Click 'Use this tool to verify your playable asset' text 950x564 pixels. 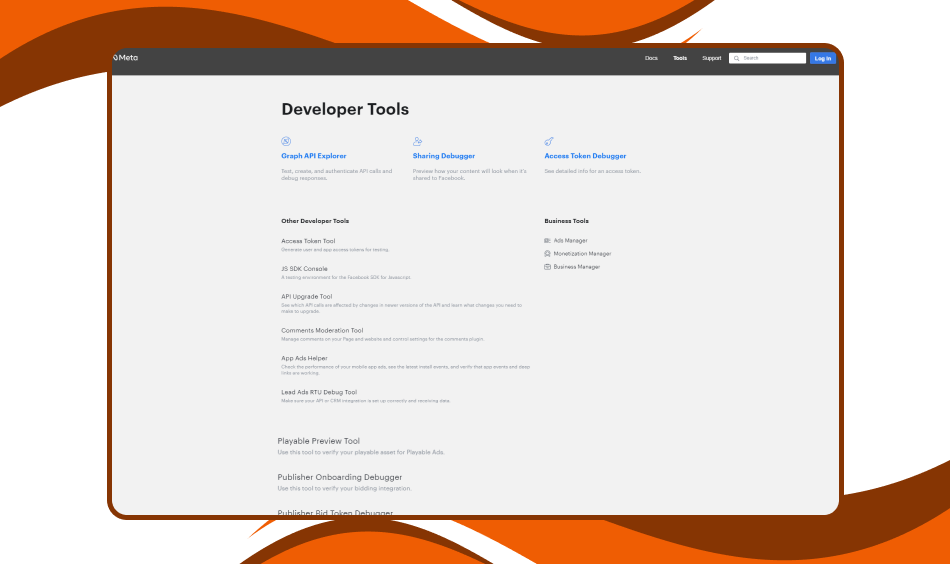pos(360,452)
